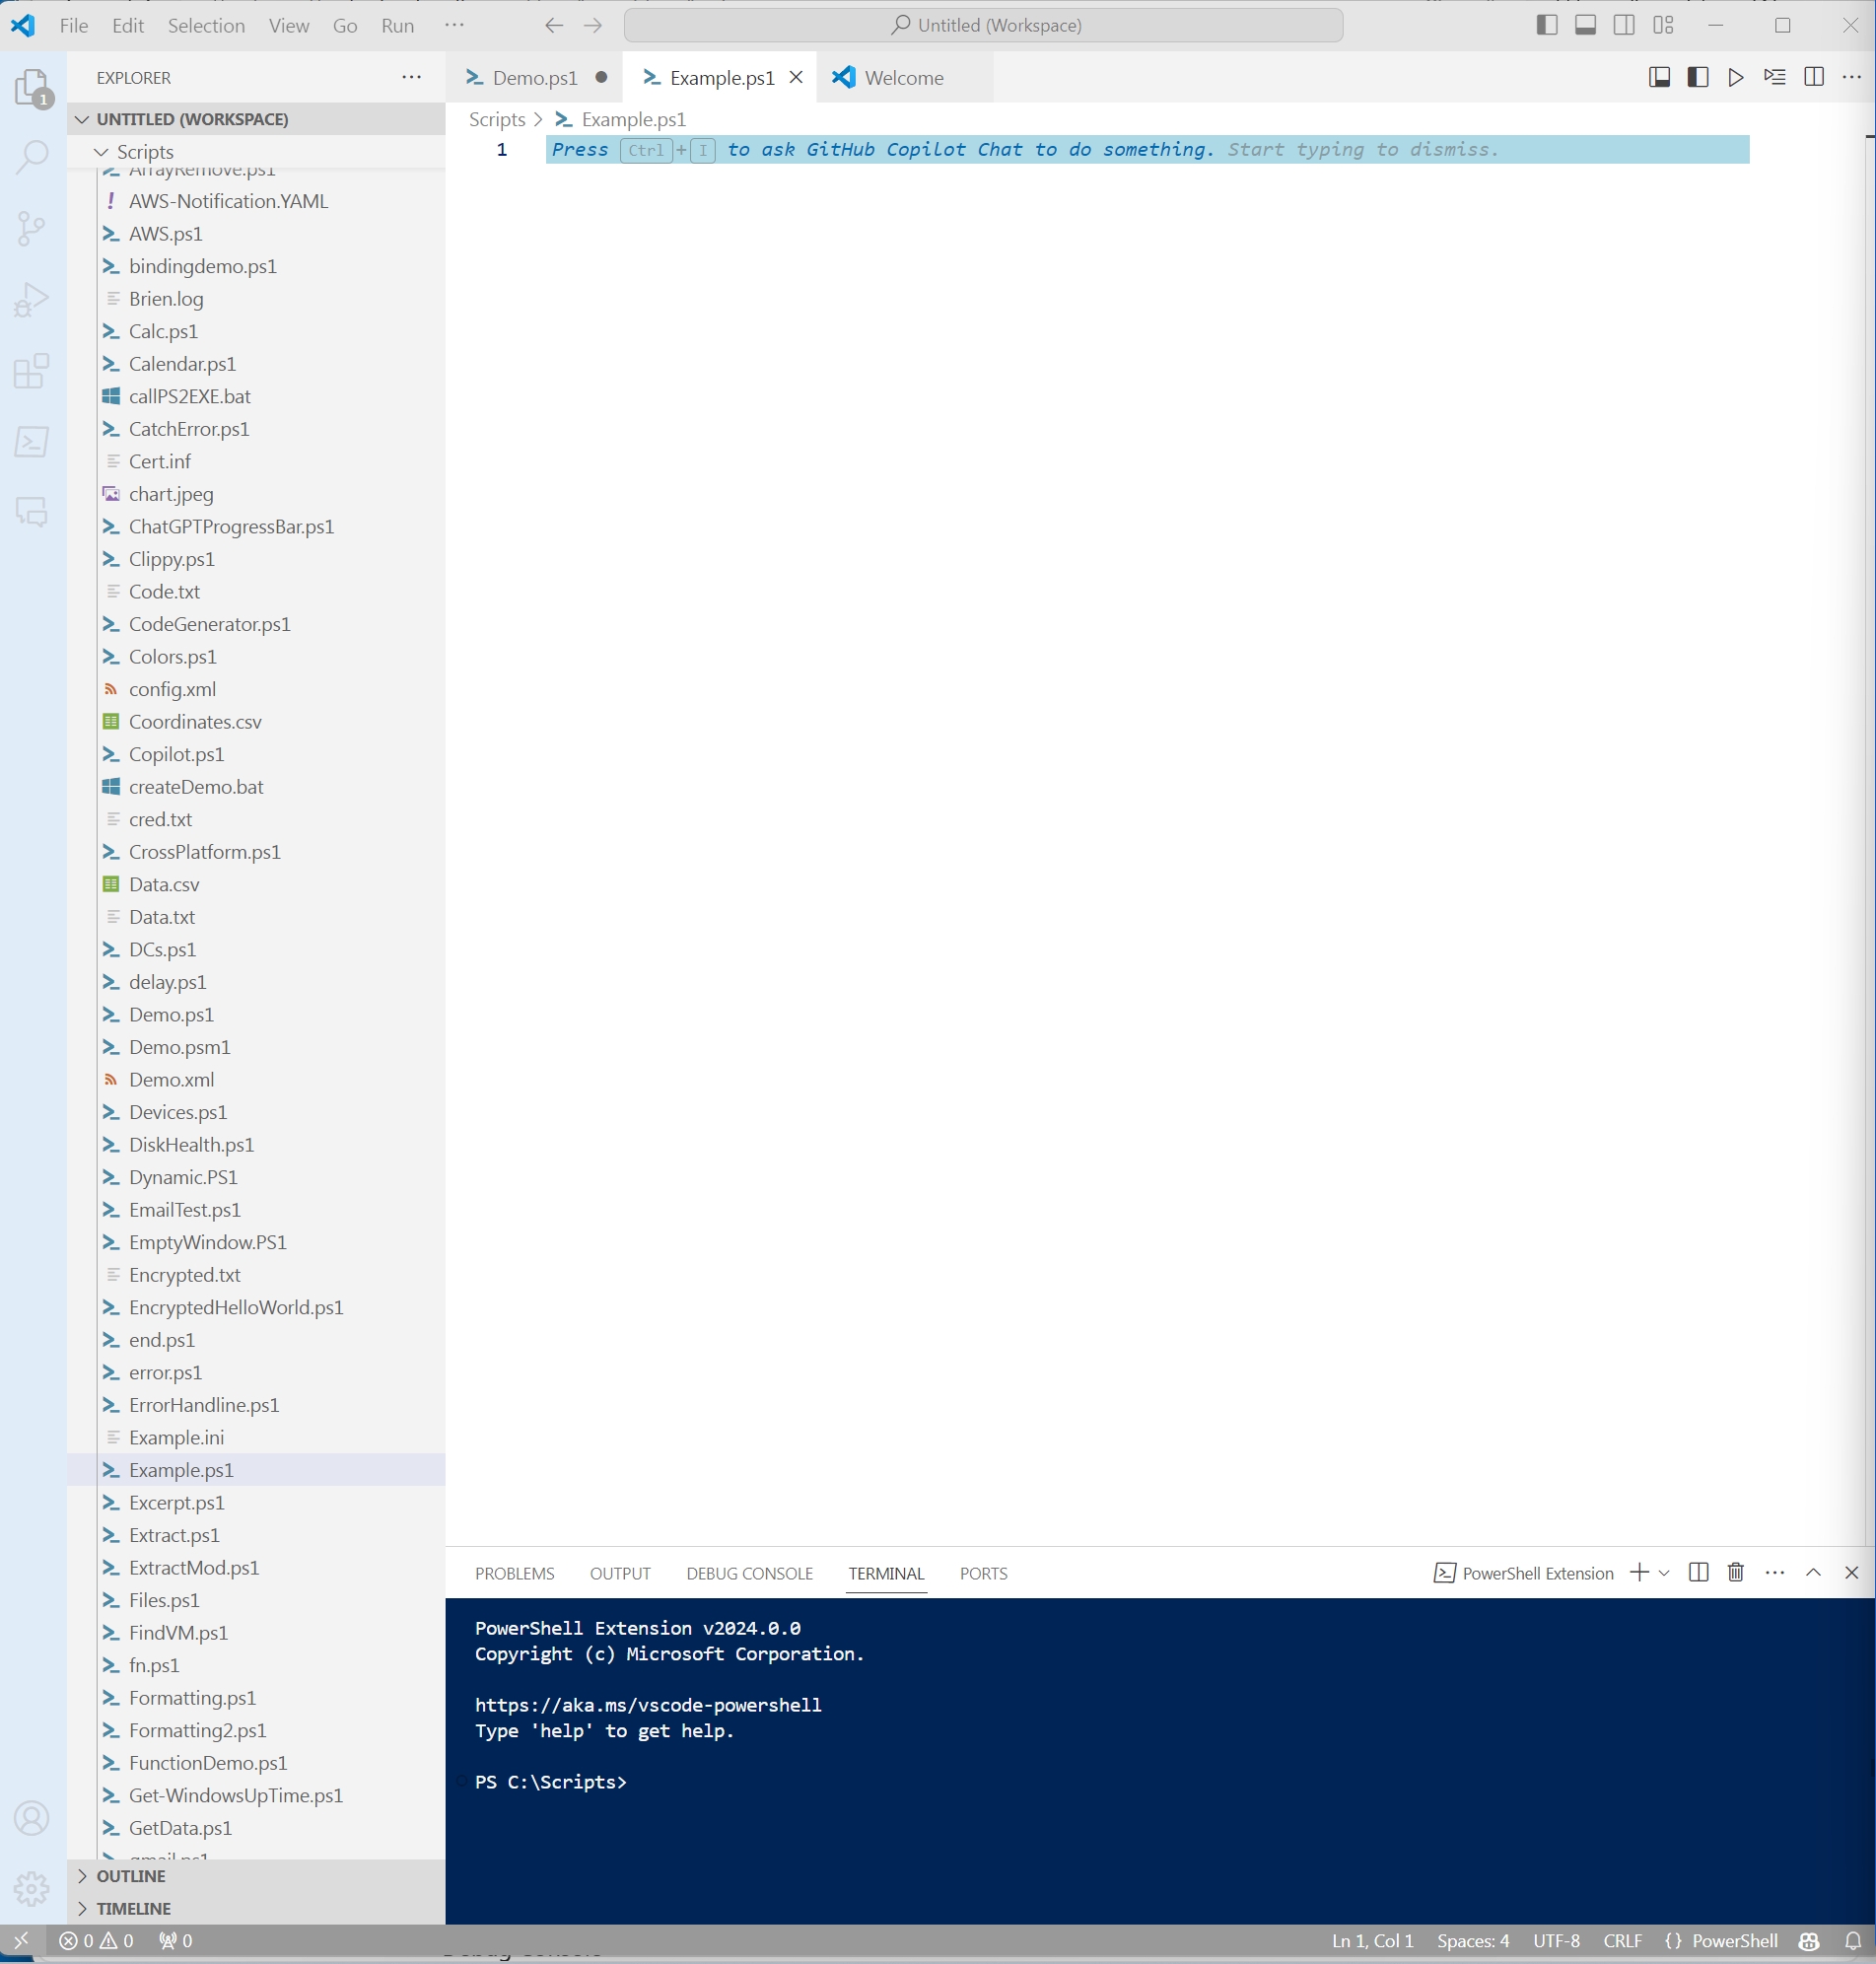Run the Example.ps1 script
1876x1964 pixels.
point(1736,77)
